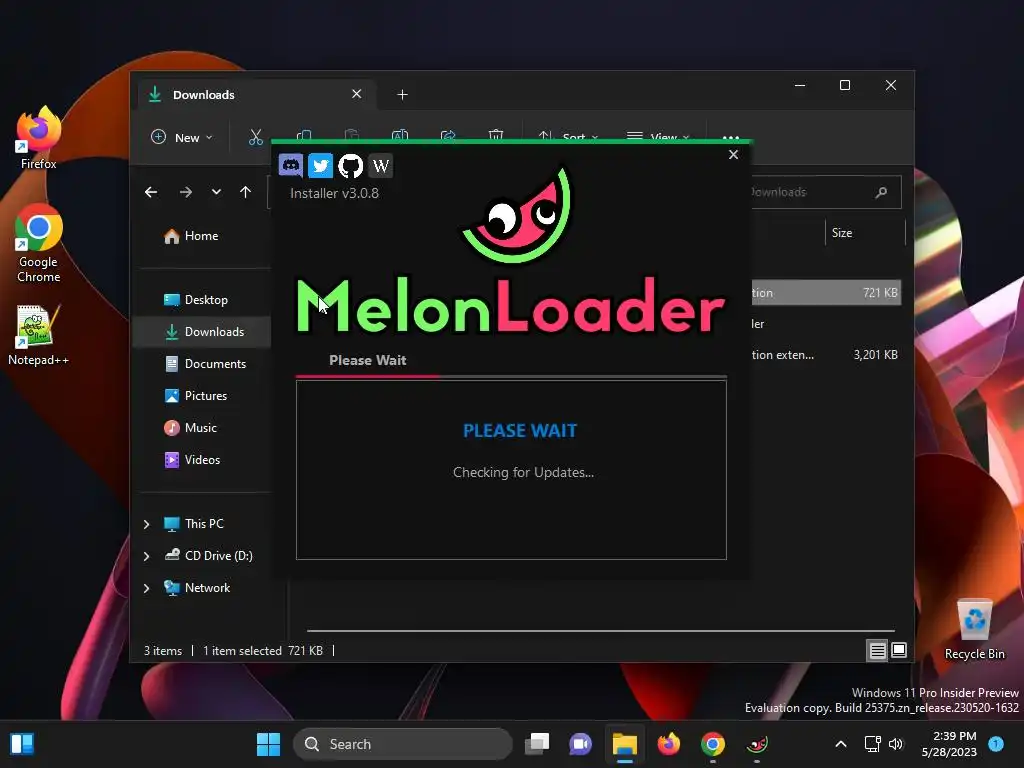
Task: Switch to details view layout icon
Action: coord(877,650)
